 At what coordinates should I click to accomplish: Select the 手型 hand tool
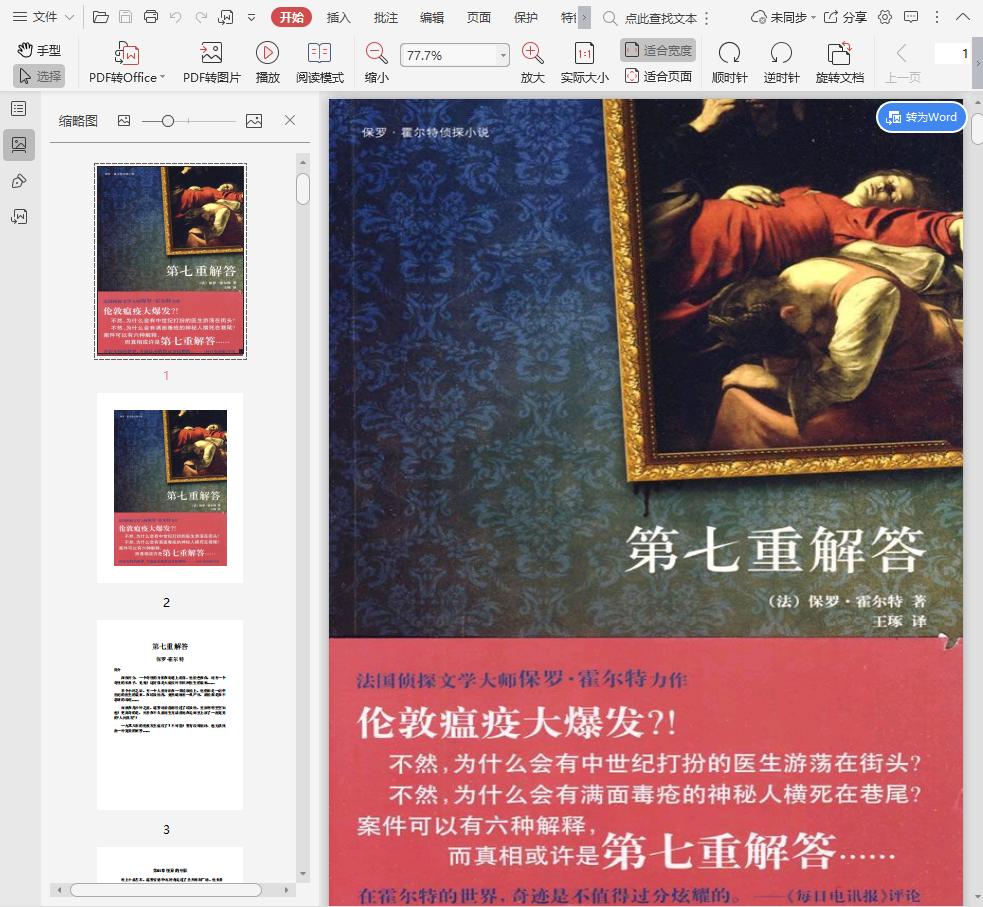[39, 50]
